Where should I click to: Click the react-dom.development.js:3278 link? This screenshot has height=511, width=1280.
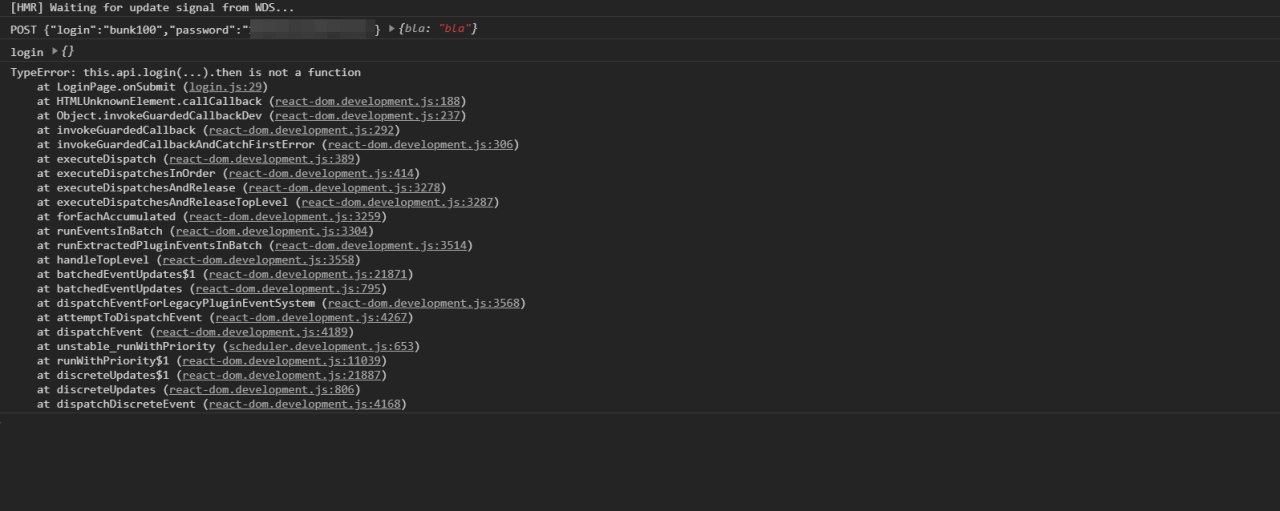pos(344,188)
